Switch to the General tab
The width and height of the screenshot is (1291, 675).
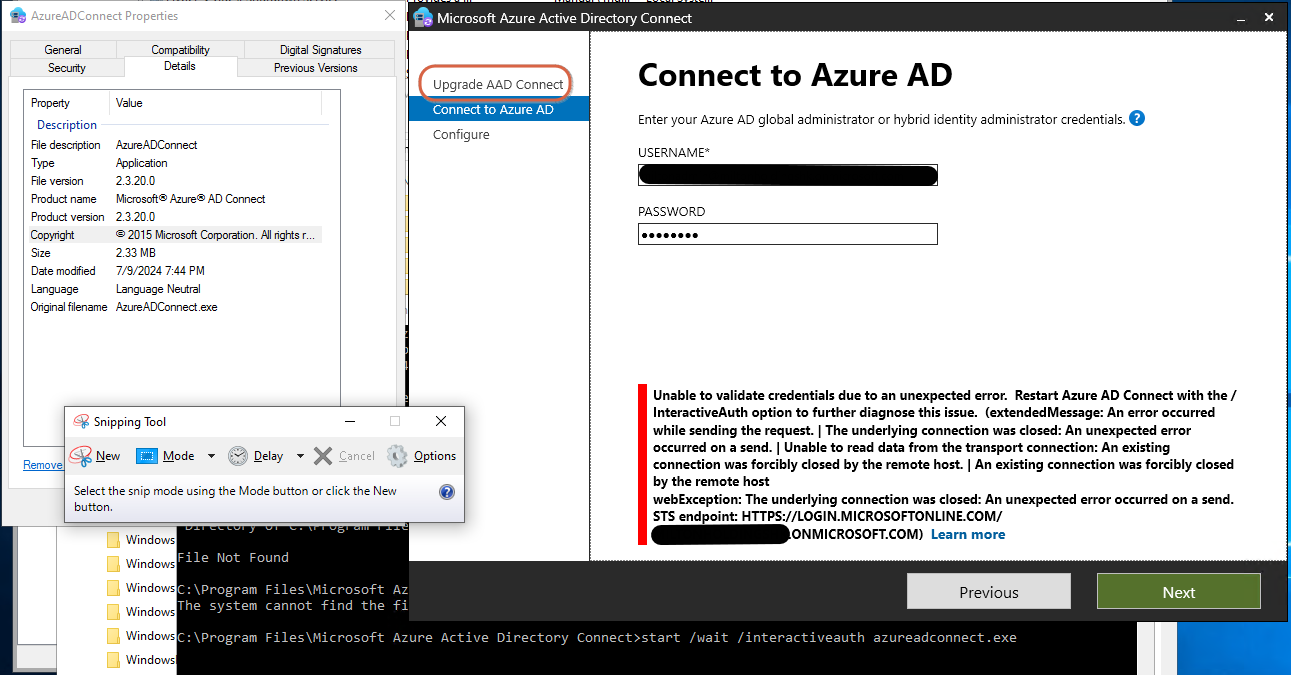[x=63, y=49]
